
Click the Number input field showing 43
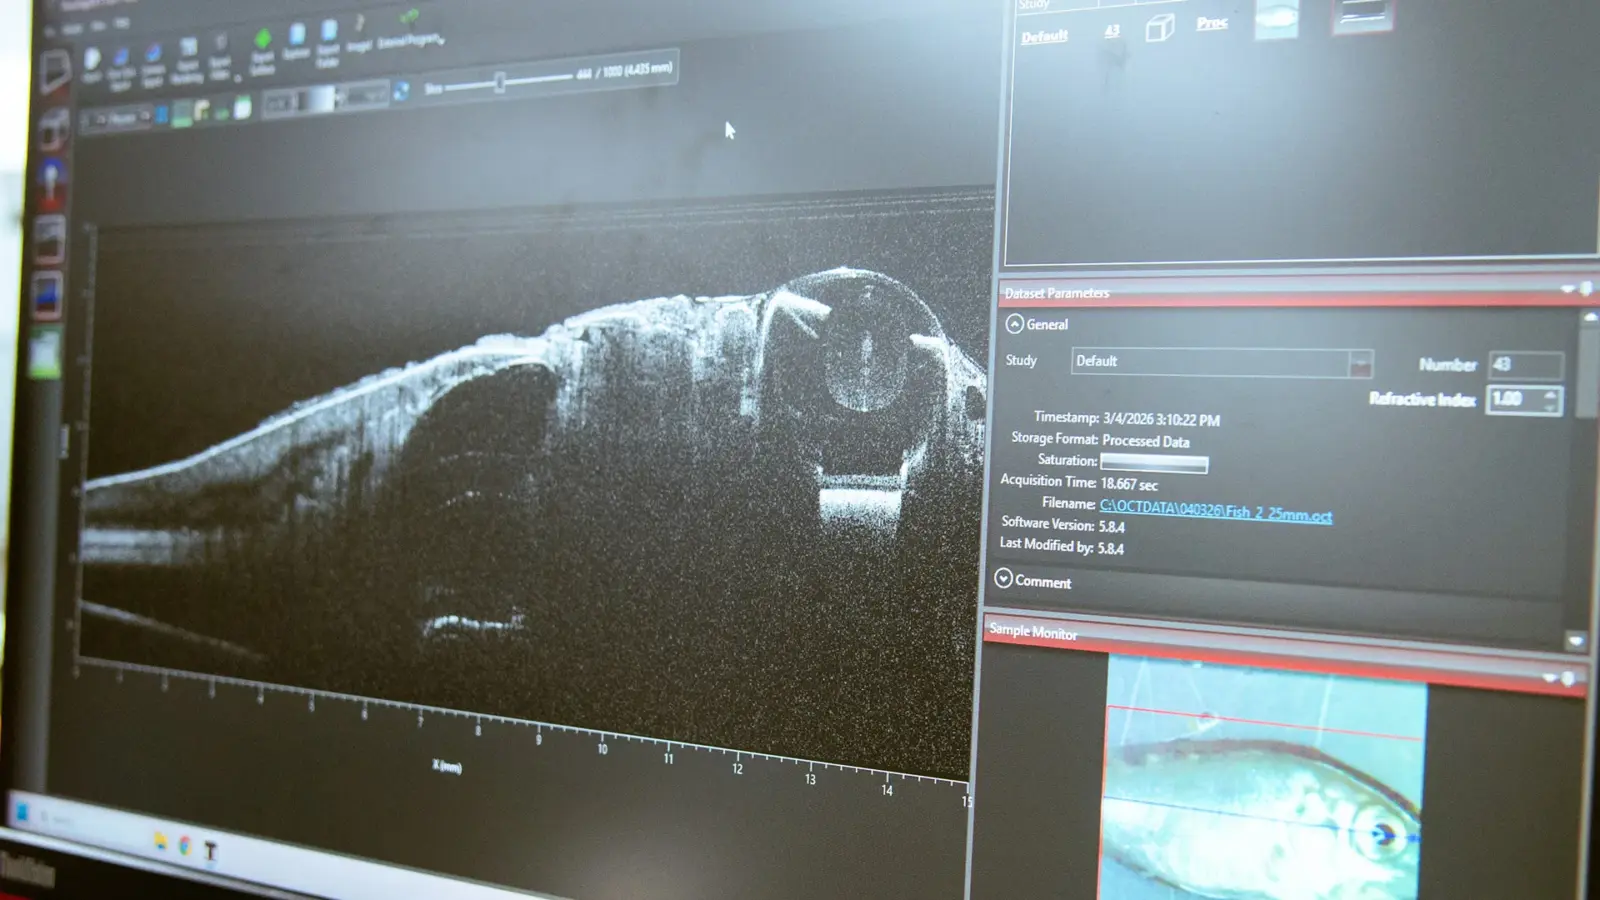(1525, 365)
